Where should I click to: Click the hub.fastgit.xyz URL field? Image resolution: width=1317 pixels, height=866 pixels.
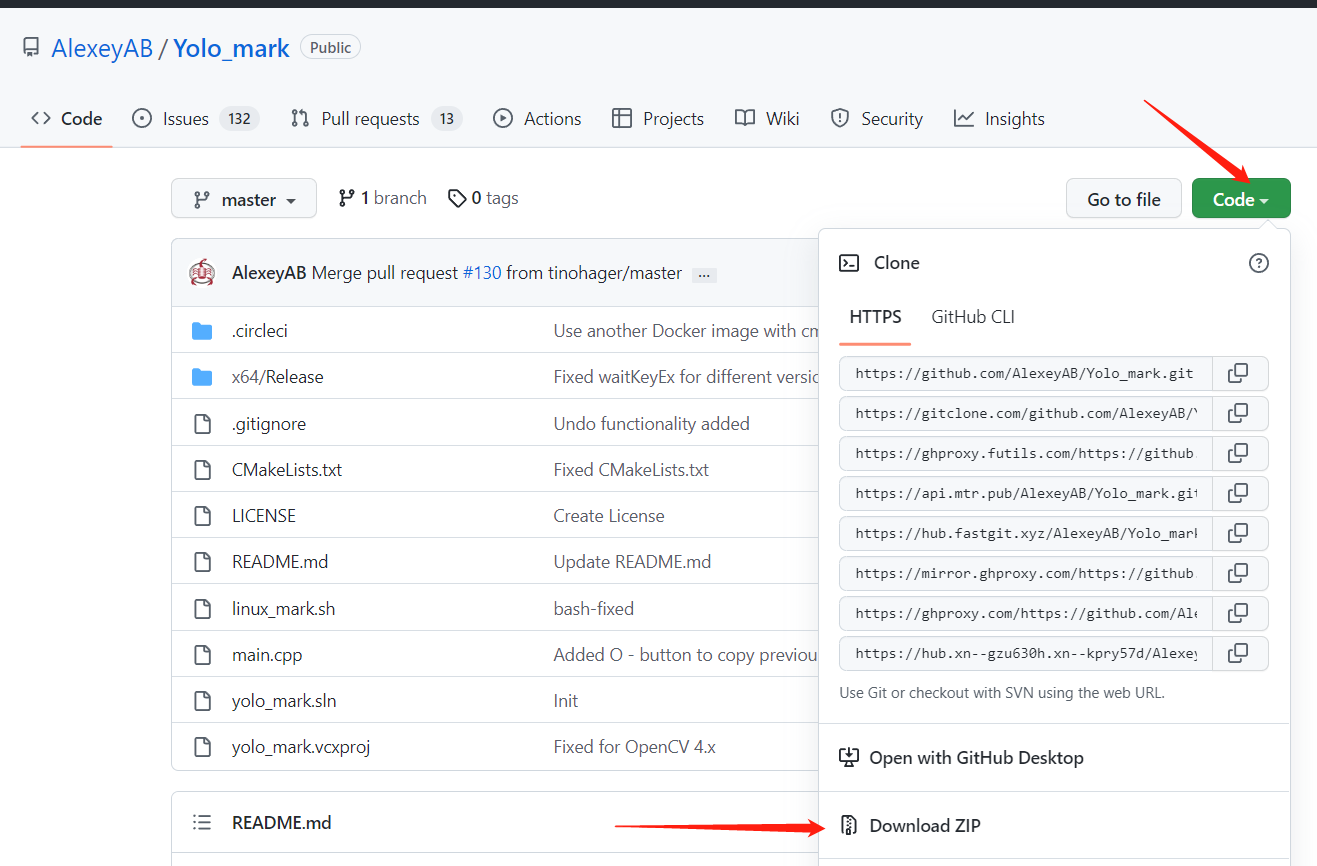1026,533
